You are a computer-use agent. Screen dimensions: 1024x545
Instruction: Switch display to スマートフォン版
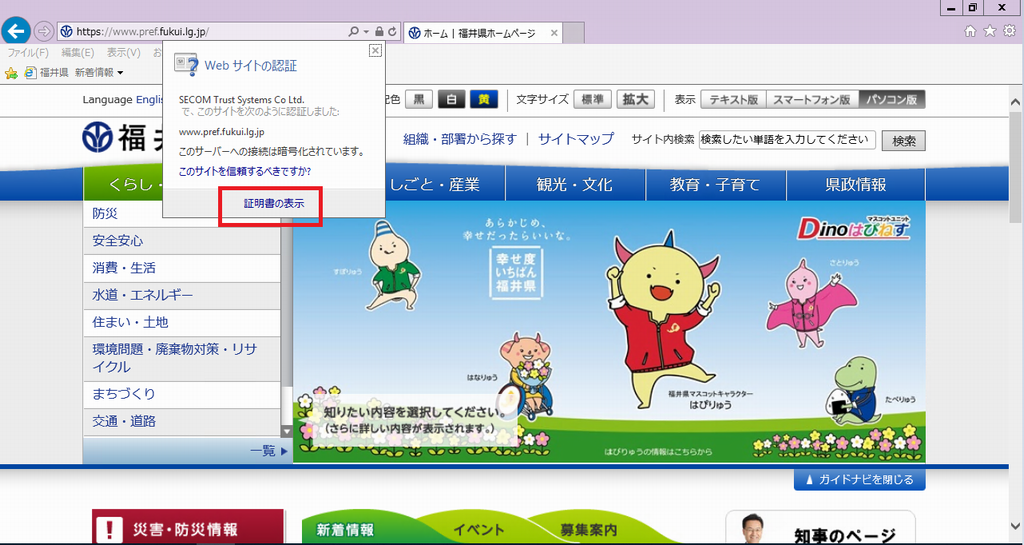(x=812, y=99)
